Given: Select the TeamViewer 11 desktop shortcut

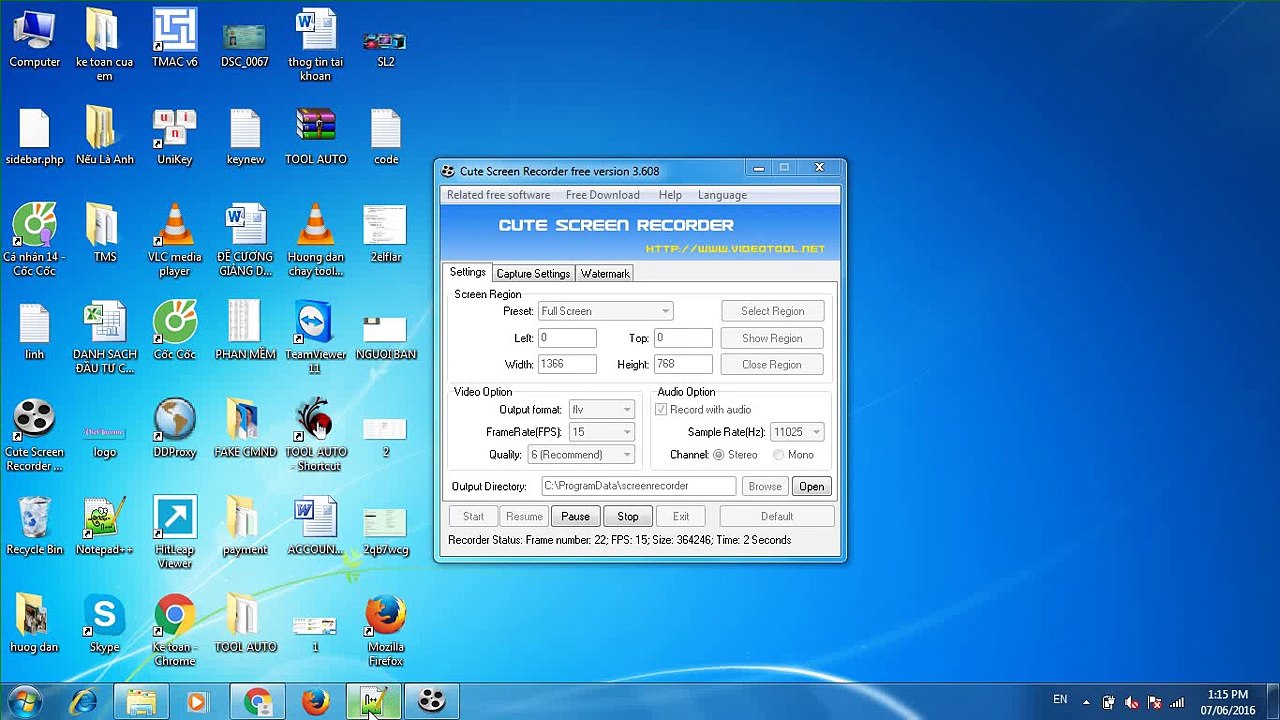Looking at the screenshot, I should [315, 338].
